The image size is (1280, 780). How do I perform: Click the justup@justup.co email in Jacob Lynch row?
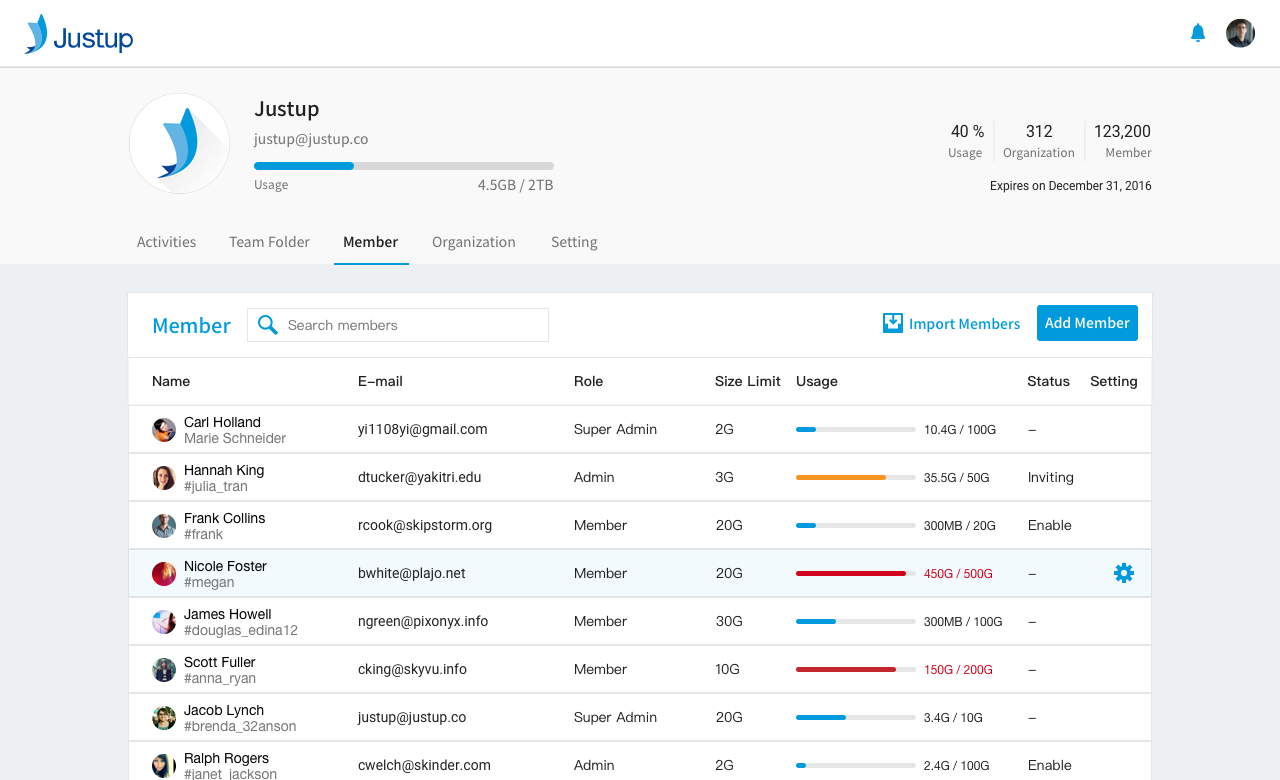(411, 717)
